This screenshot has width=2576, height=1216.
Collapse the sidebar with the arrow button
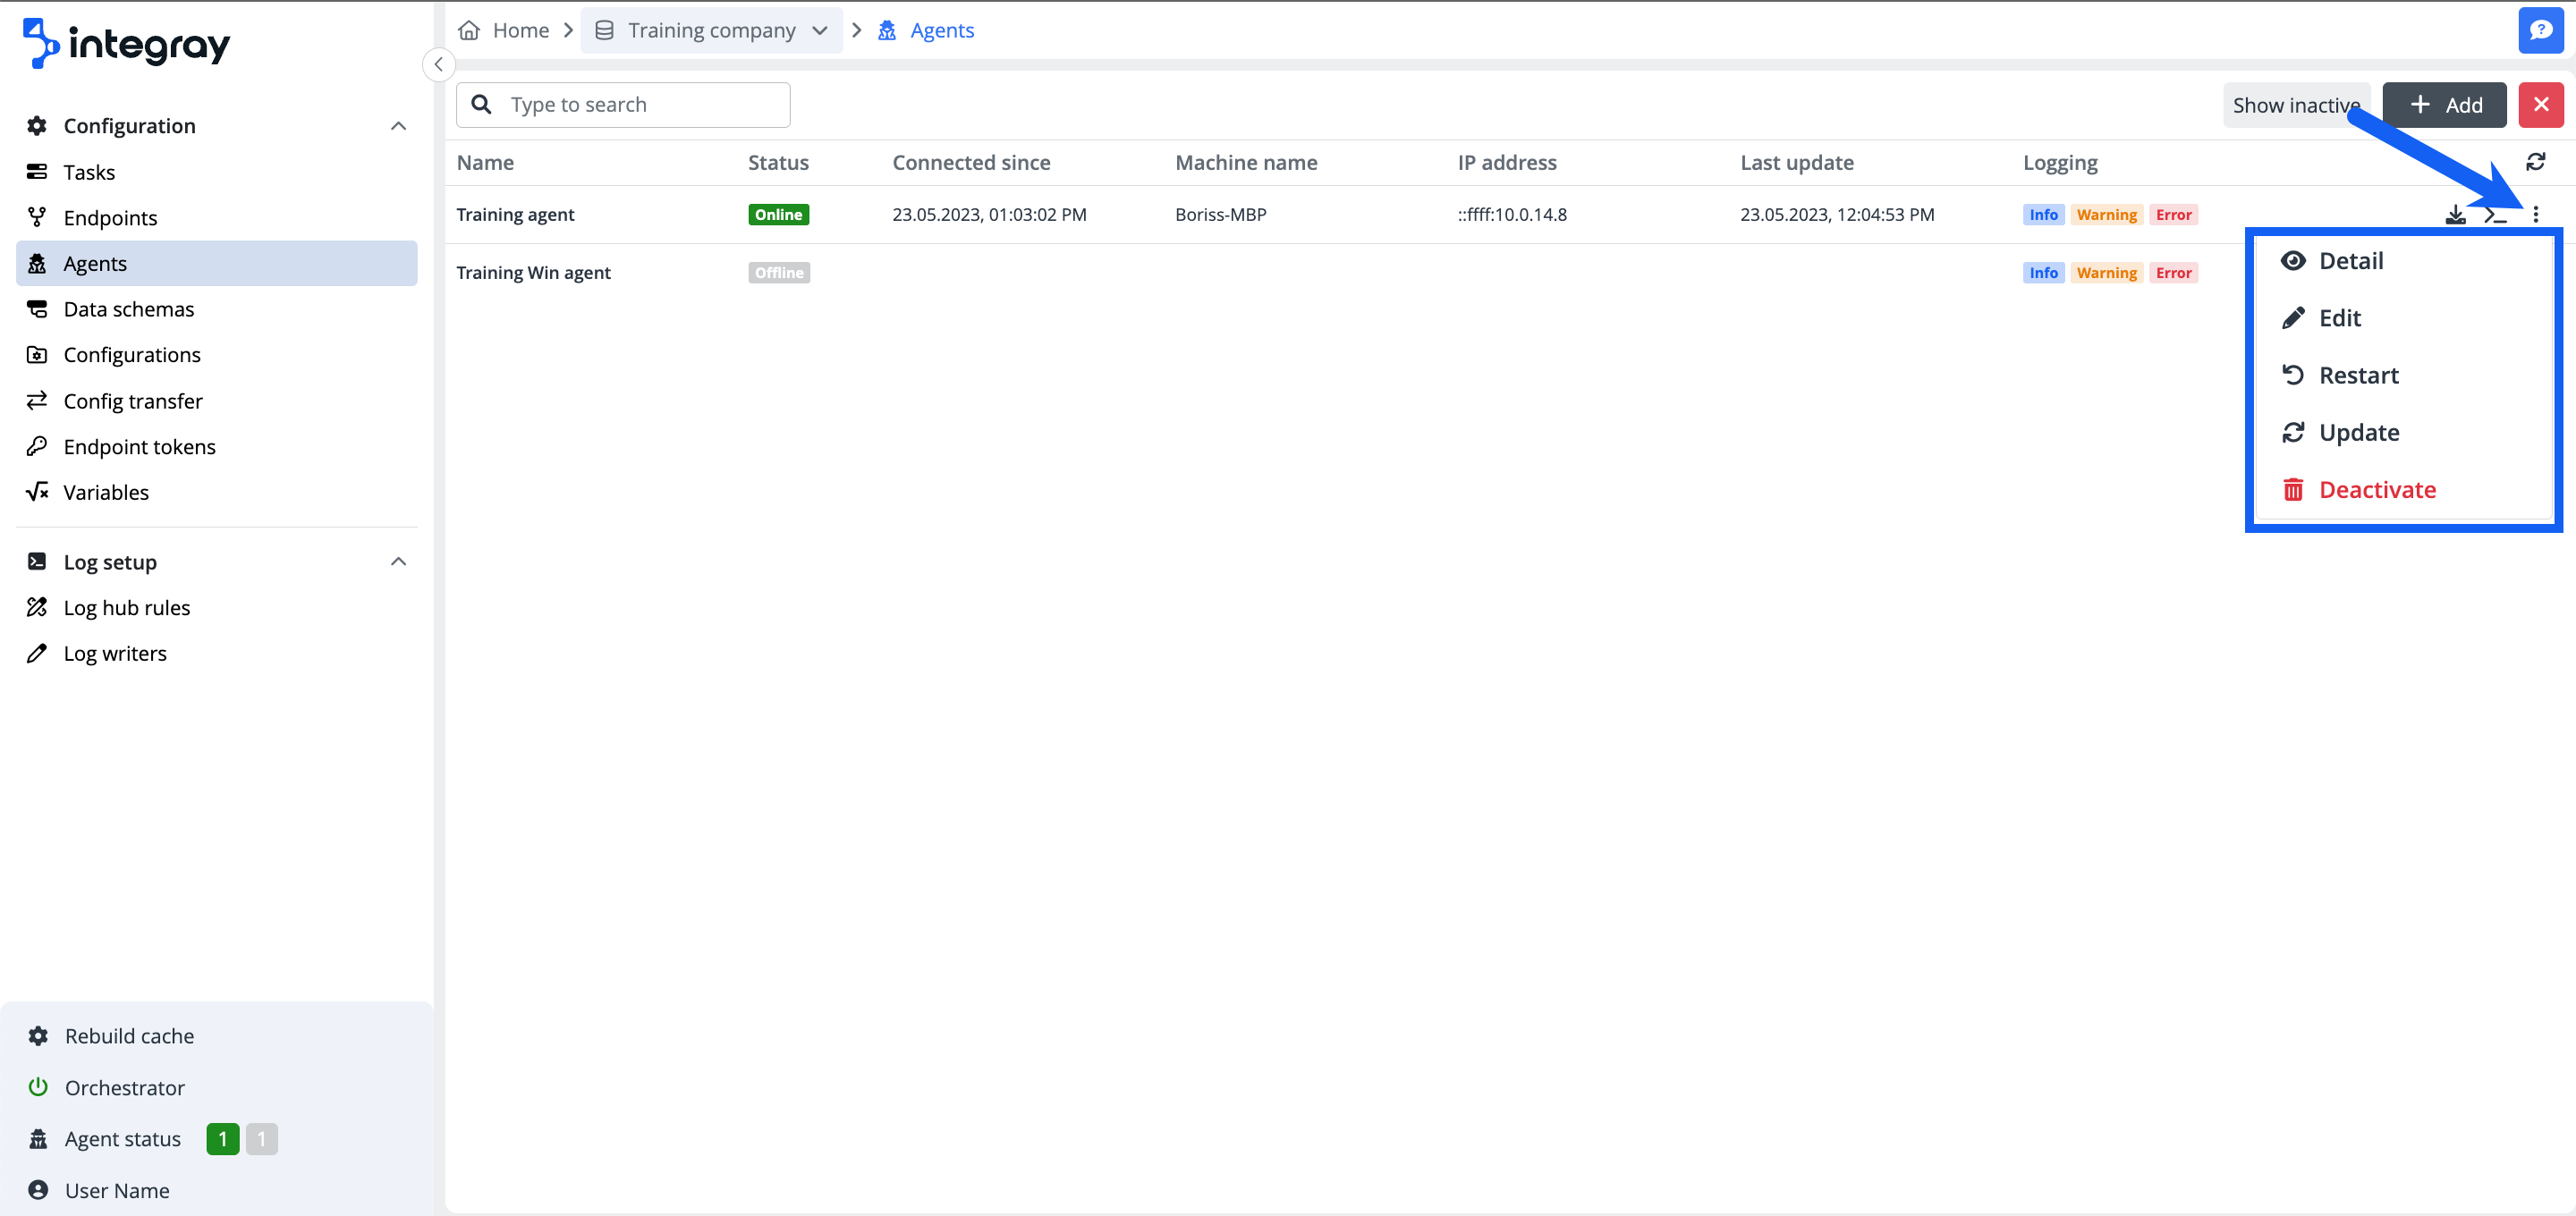438,64
